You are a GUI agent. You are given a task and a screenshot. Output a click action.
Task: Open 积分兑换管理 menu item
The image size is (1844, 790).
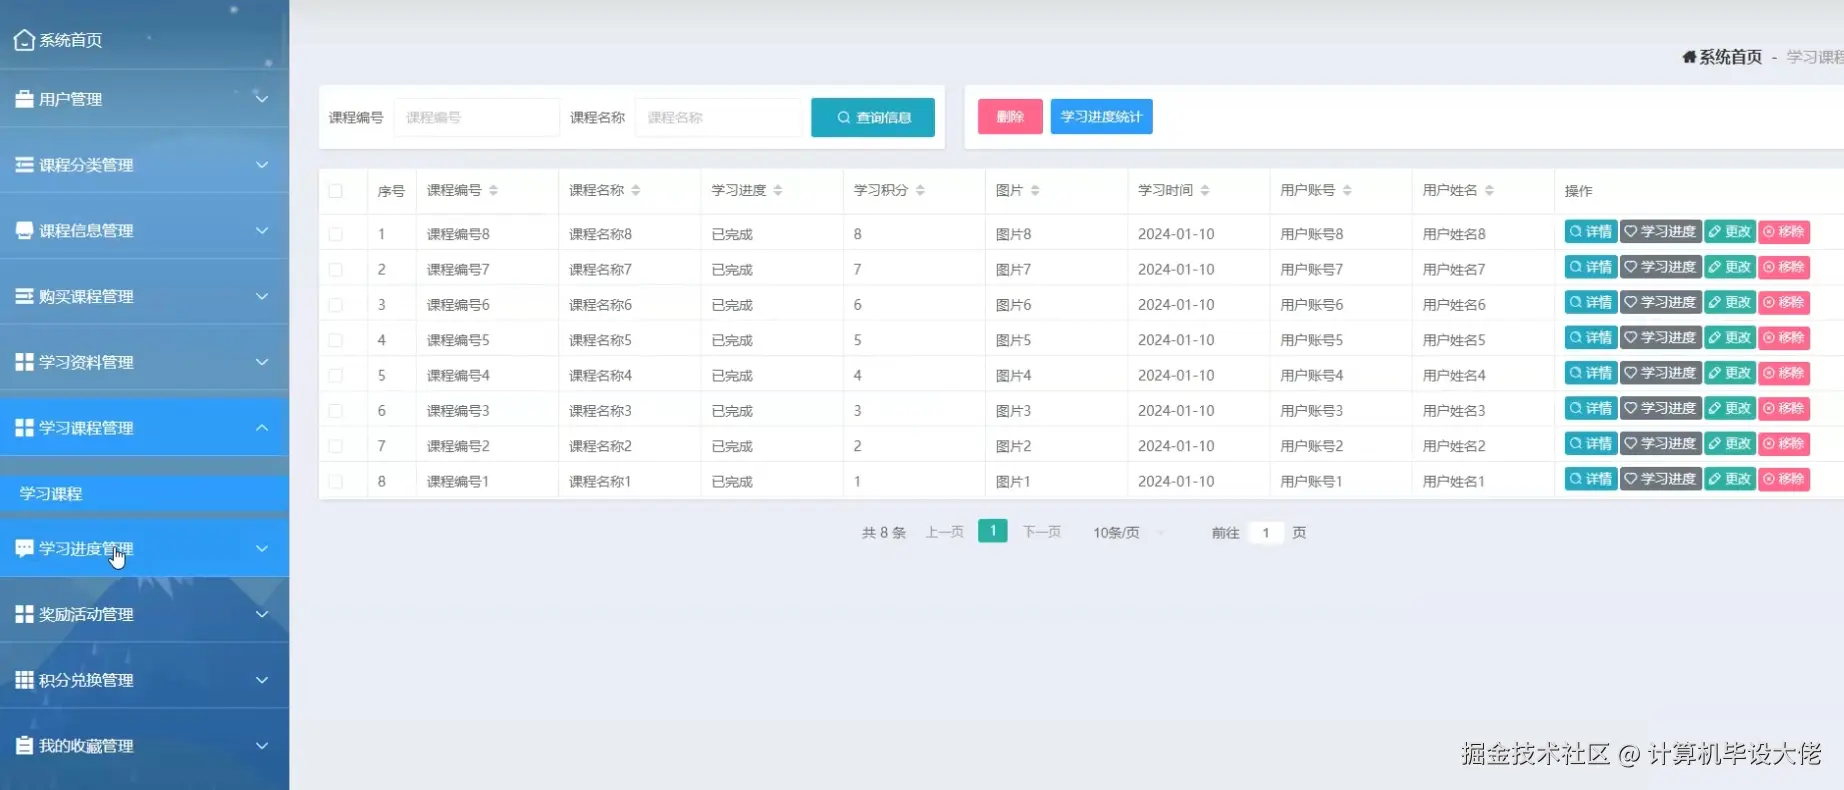144,680
